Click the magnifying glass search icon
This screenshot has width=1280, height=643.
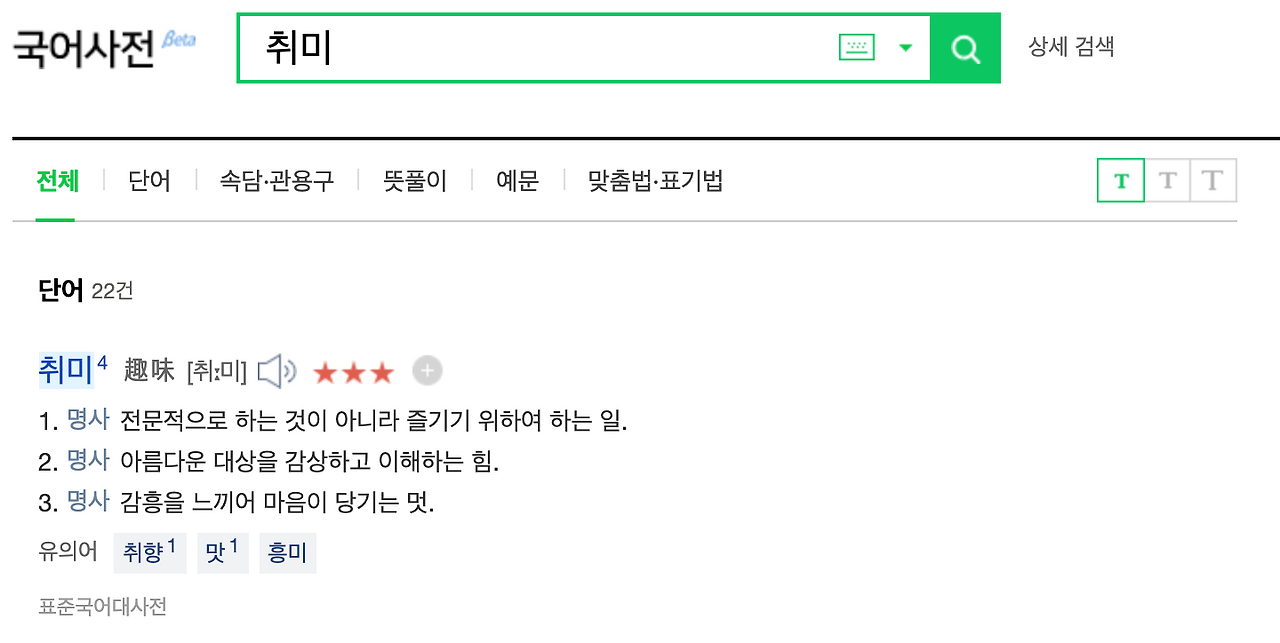(965, 47)
